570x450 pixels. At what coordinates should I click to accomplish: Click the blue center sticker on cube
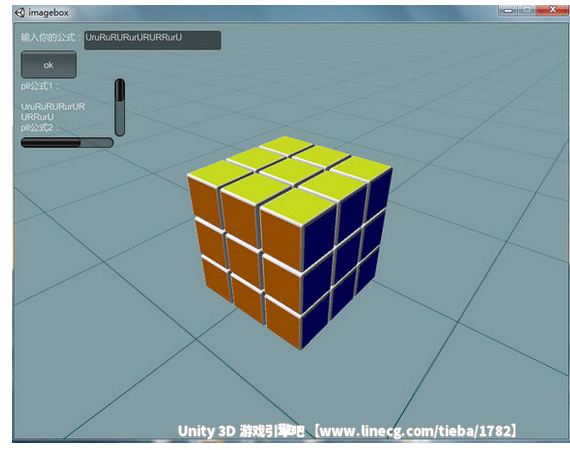[x=346, y=258]
